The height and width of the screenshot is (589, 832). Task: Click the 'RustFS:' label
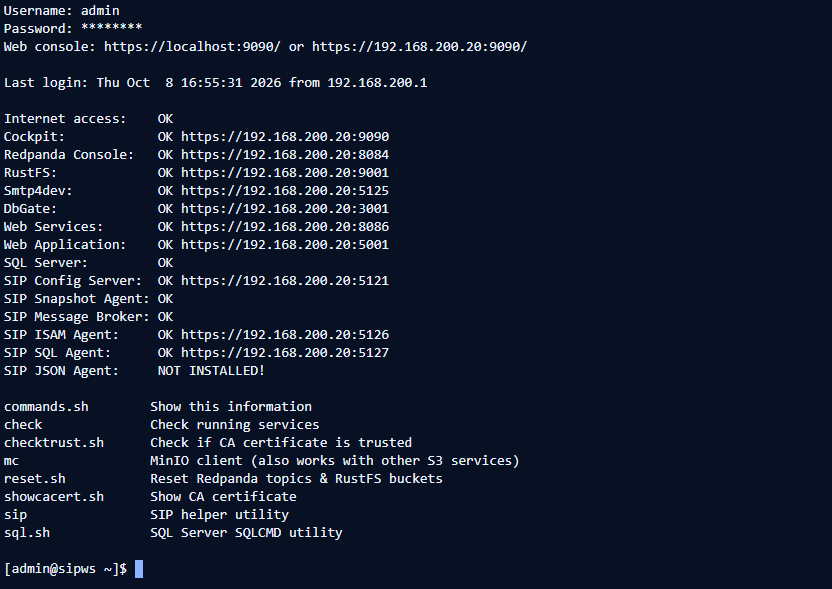pyautogui.click(x=30, y=173)
